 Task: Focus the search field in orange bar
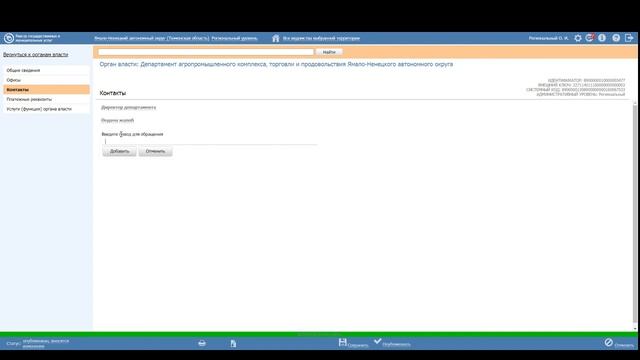coord(206,52)
